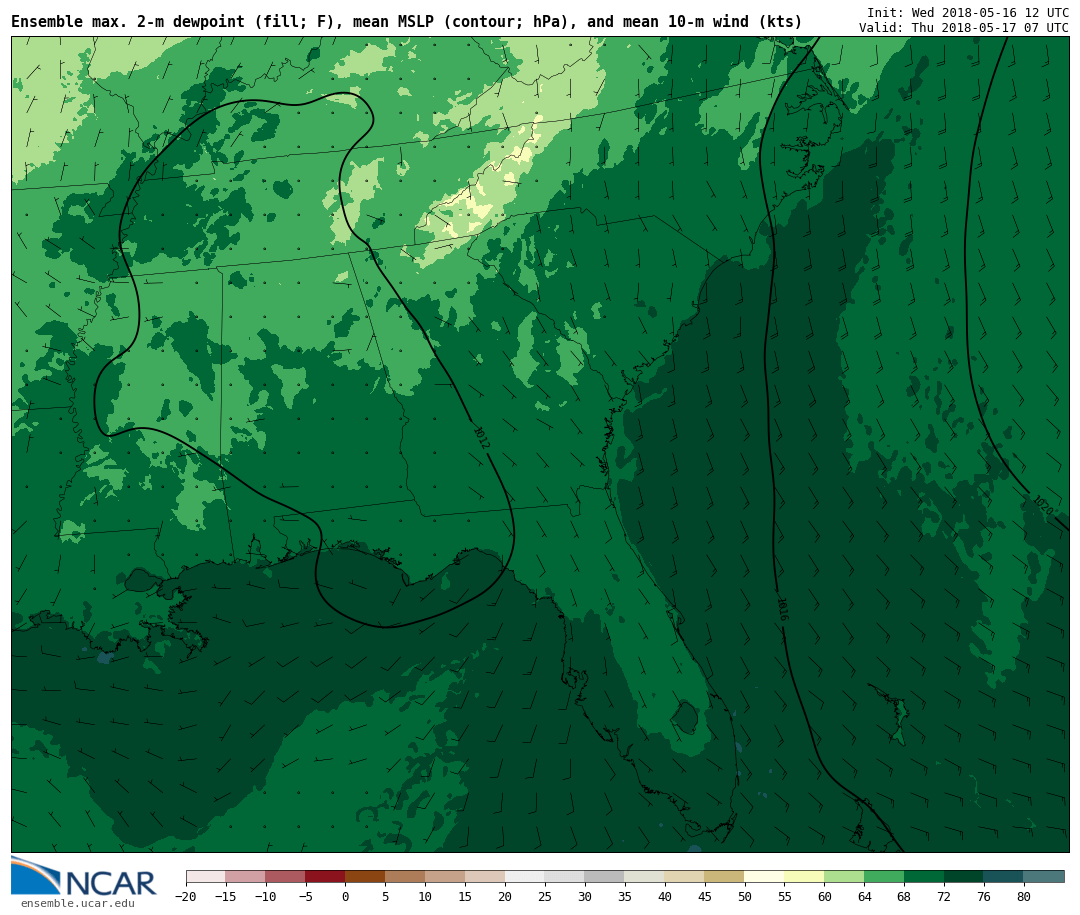This screenshot has width=1080, height=915.
Task: Select the above-80 gray-teal swatch
Action: [x=1044, y=876]
